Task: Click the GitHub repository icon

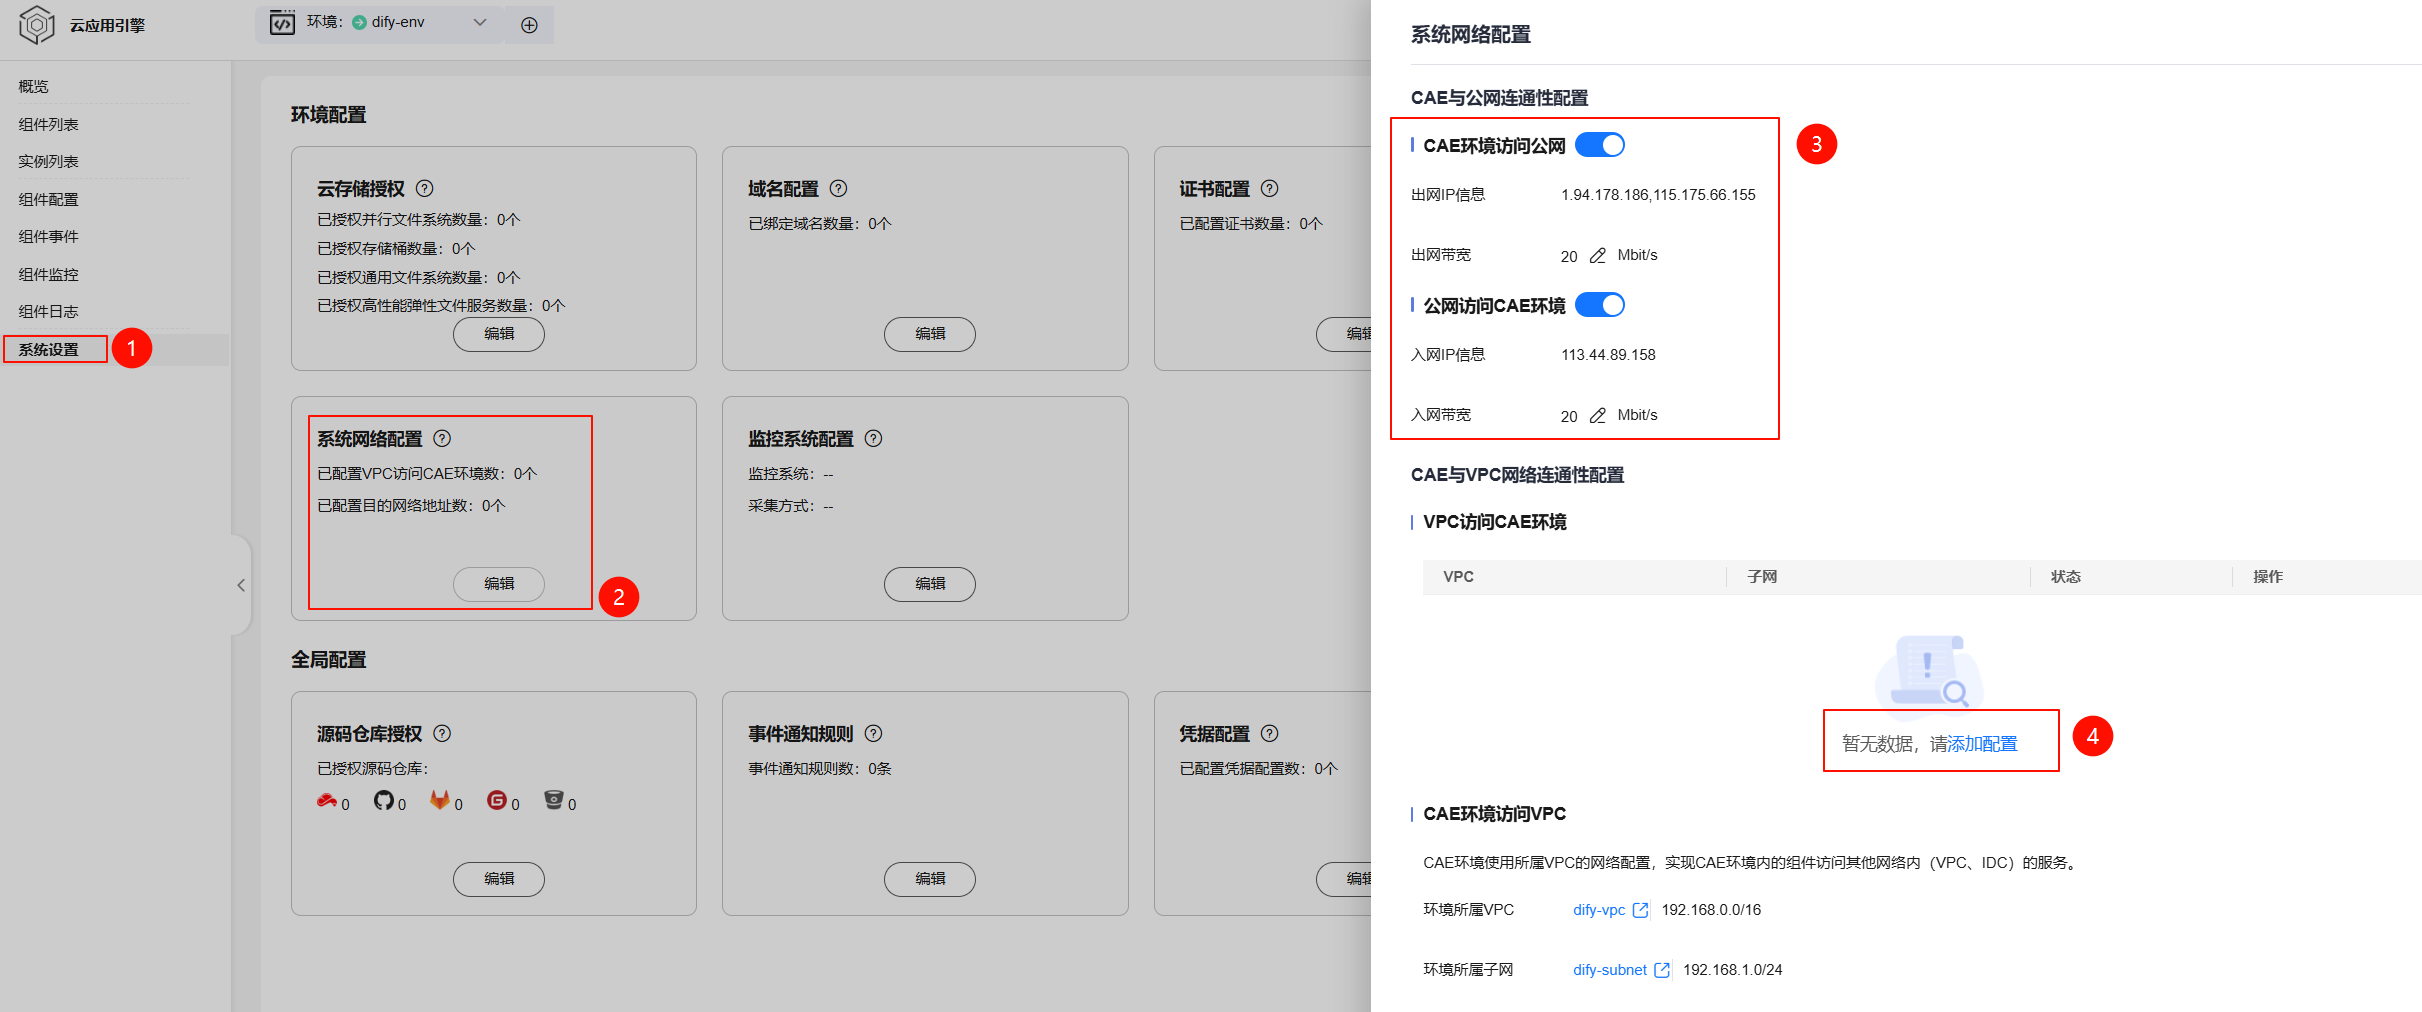Action: tap(384, 800)
